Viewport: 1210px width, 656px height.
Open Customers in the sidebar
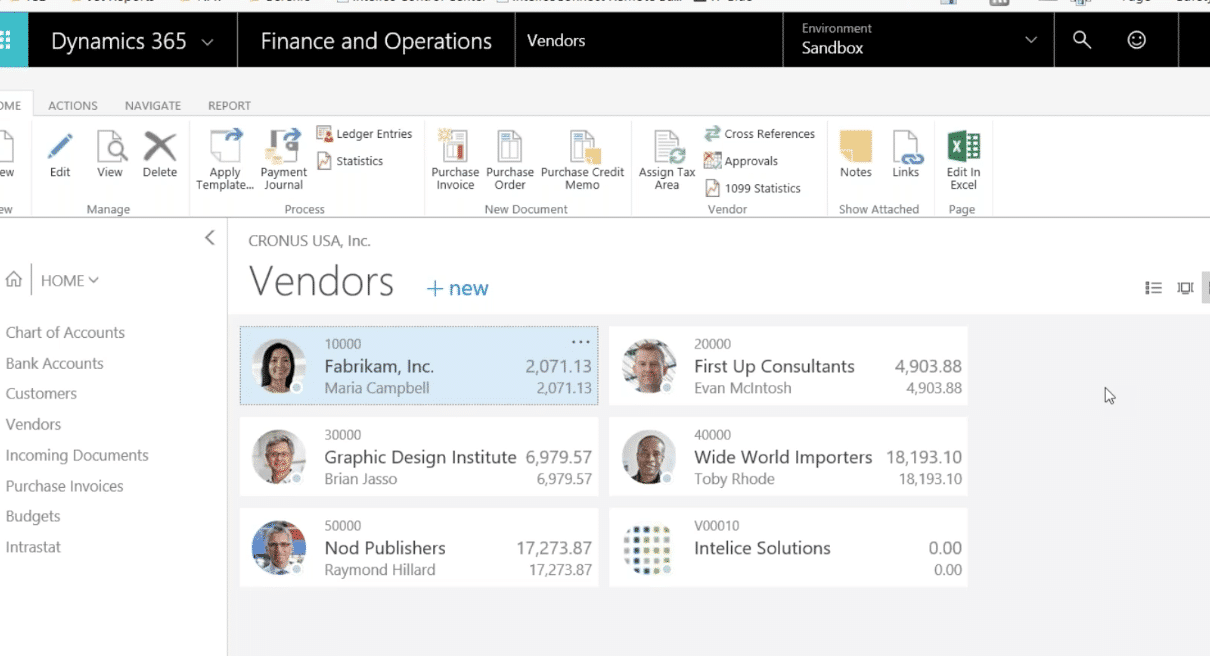[x=41, y=394]
